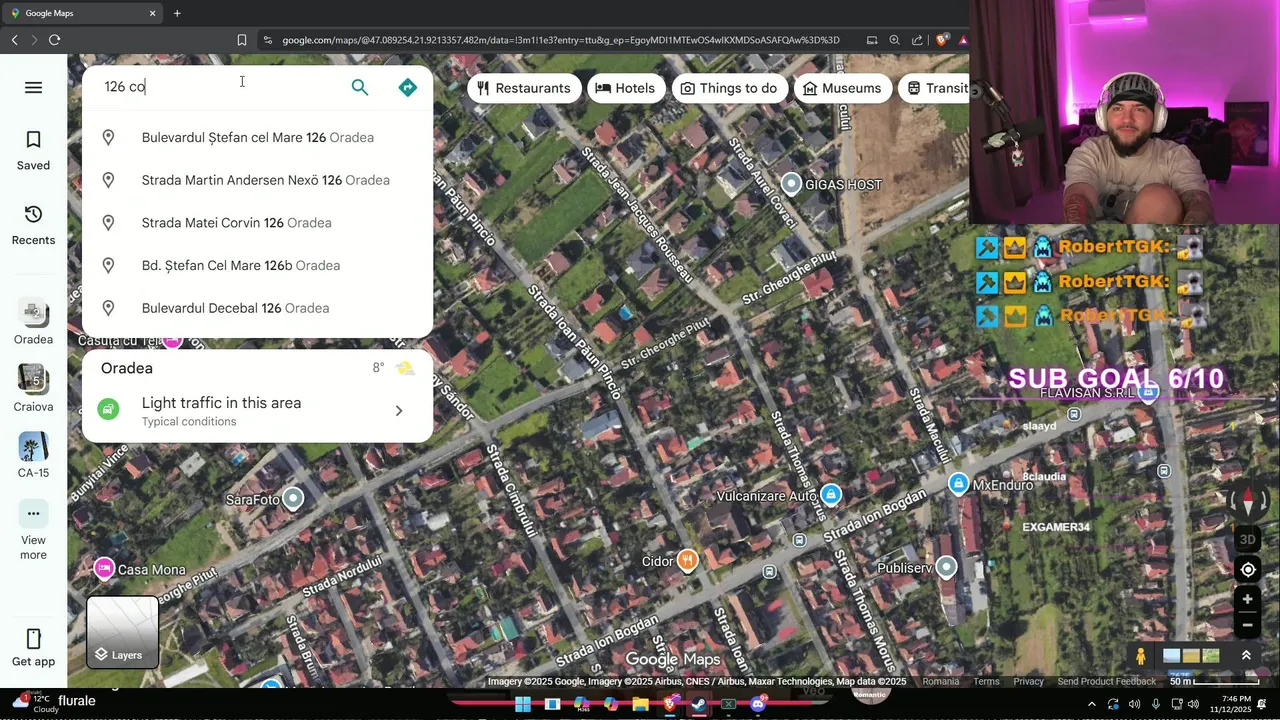1280x720 pixels.
Task: Expand the imagery strip double-chevron
Action: (x=1246, y=656)
